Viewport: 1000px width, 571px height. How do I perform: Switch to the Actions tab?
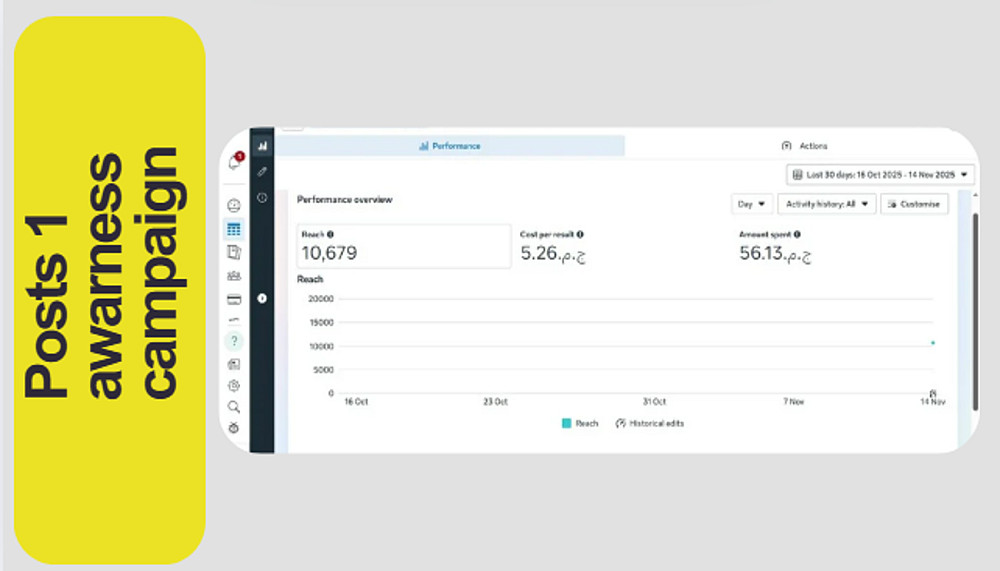coord(804,146)
